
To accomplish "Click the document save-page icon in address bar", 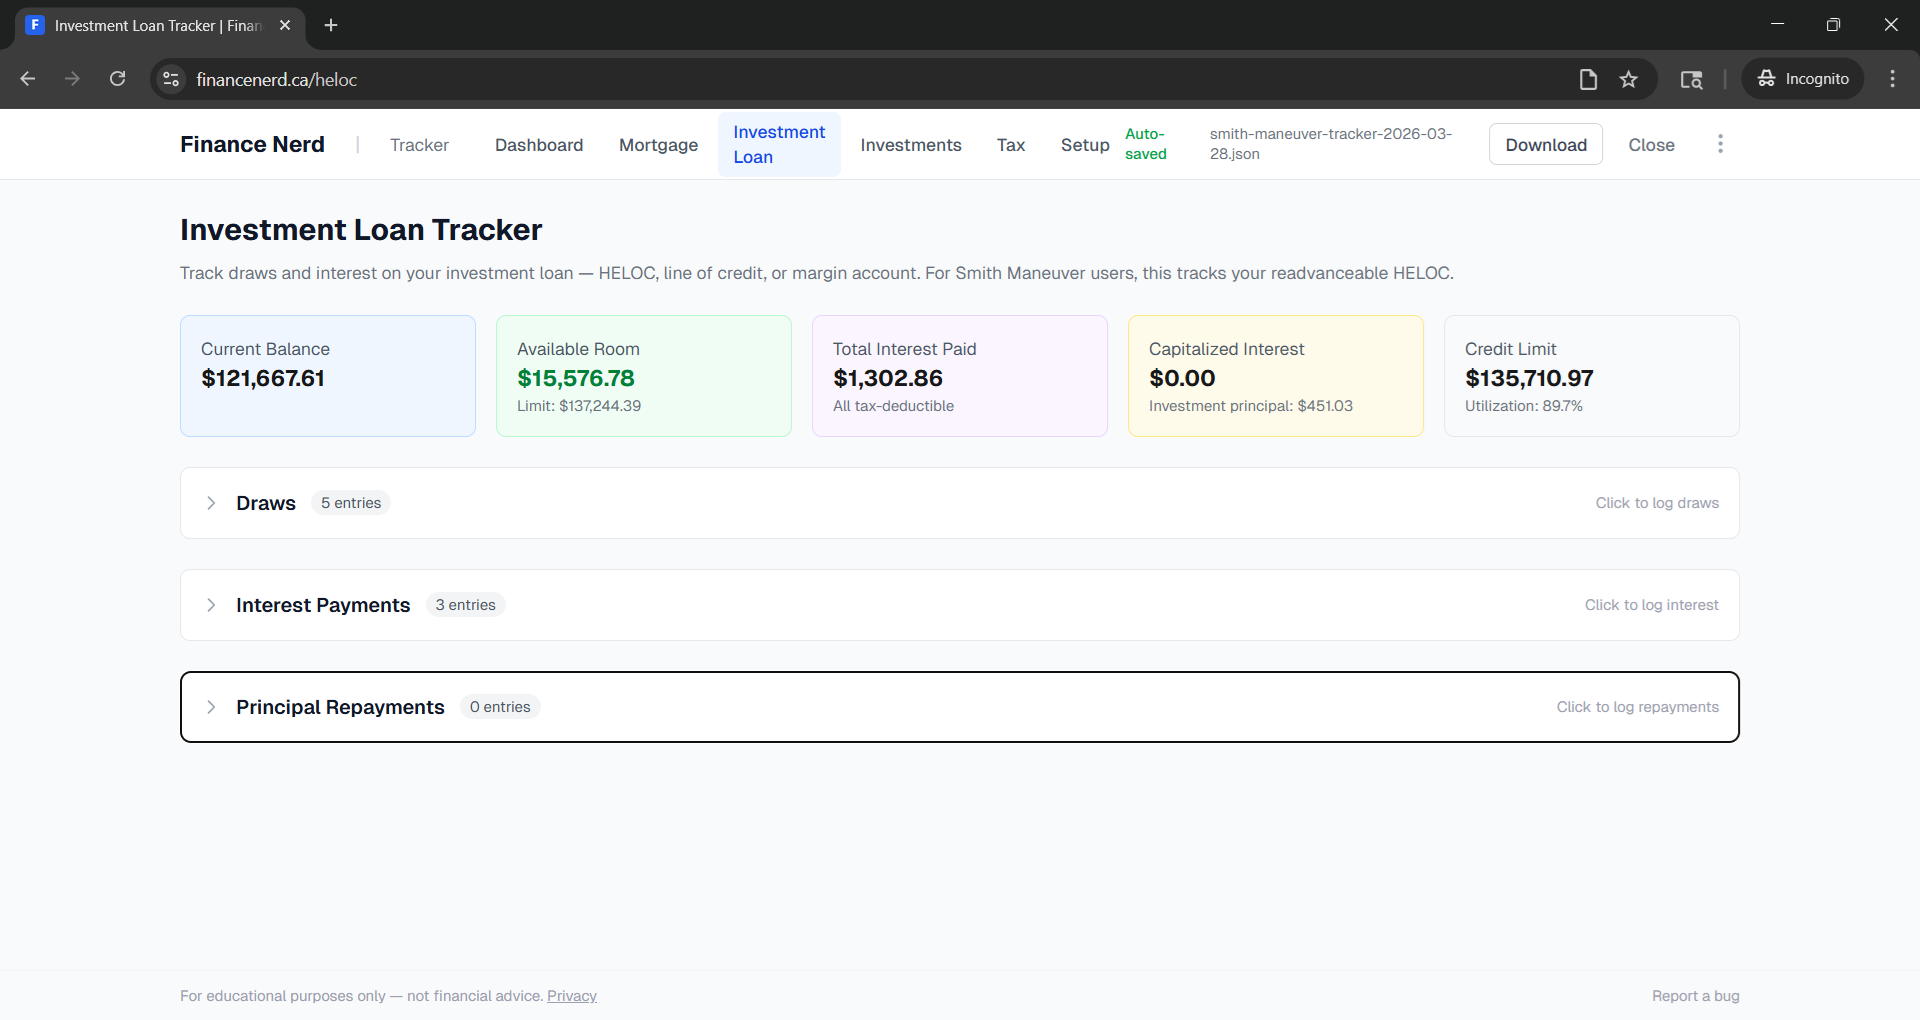I will tap(1588, 79).
